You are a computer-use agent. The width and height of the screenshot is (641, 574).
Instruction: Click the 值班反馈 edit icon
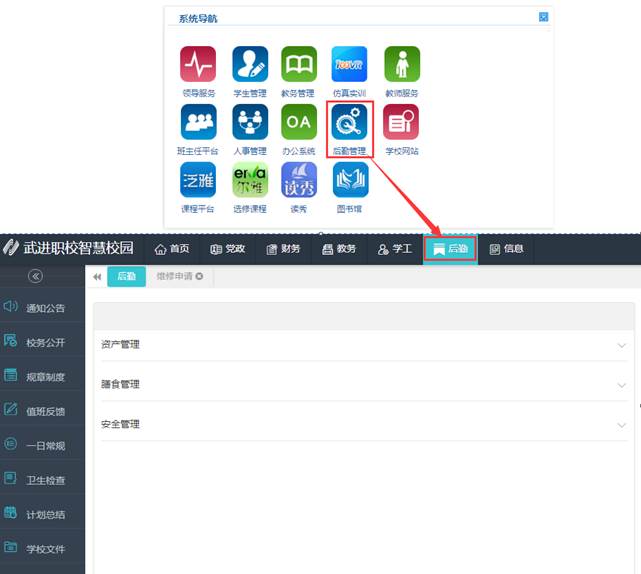10,409
